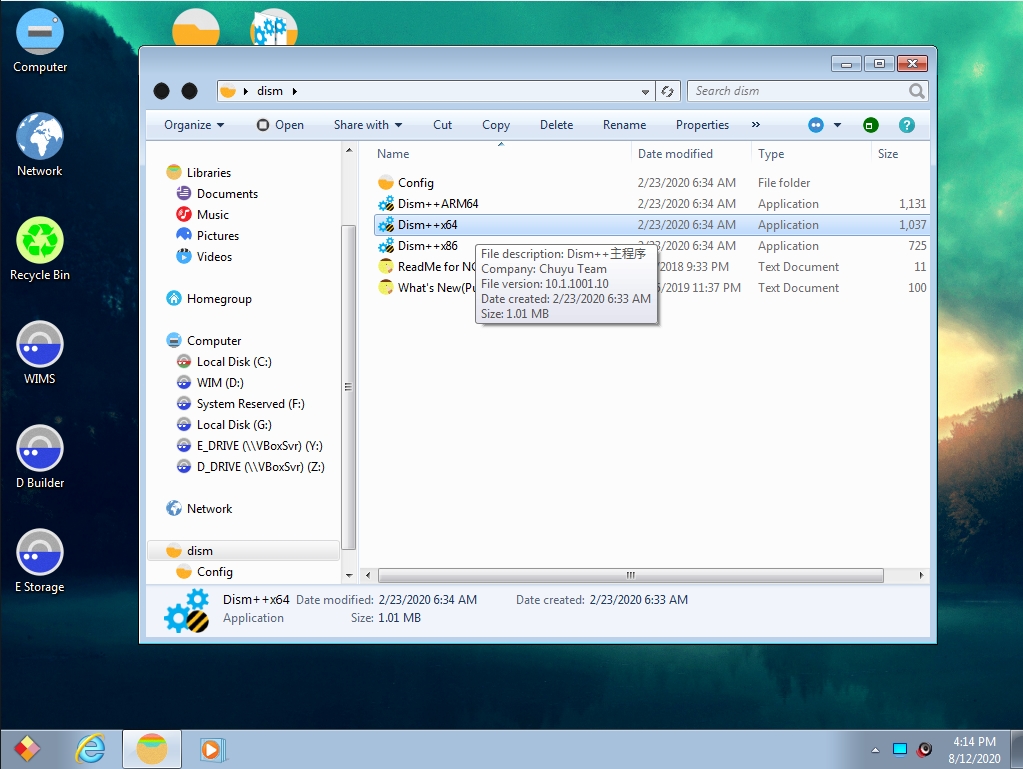Select E_DRIVE (\\VBoxSvr) (Y:) network drive
Viewport: 1023px width, 769px height.
pyautogui.click(x=260, y=446)
